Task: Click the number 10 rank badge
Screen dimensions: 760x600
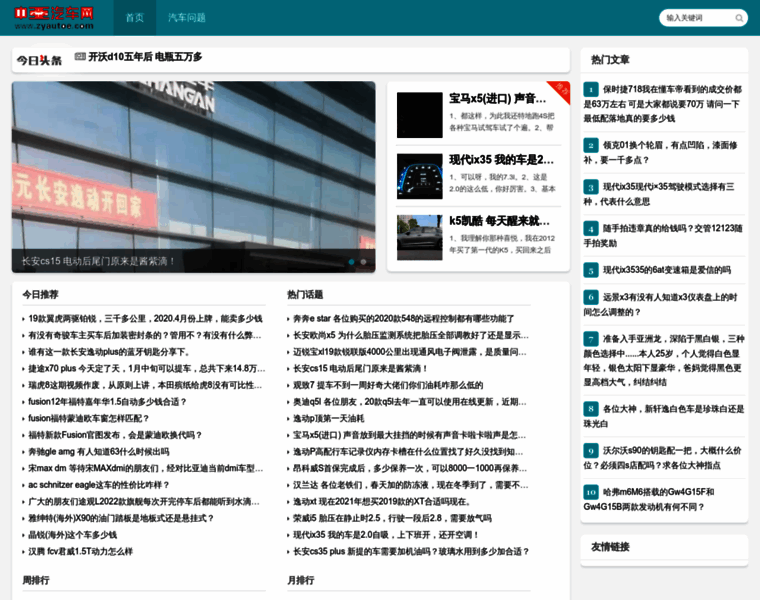Action: click(591, 492)
